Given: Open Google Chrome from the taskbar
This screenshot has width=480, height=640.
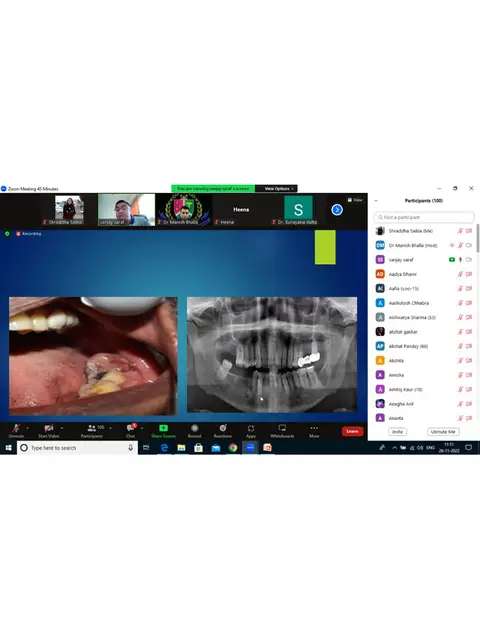Looking at the screenshot, I should [233, 448].
